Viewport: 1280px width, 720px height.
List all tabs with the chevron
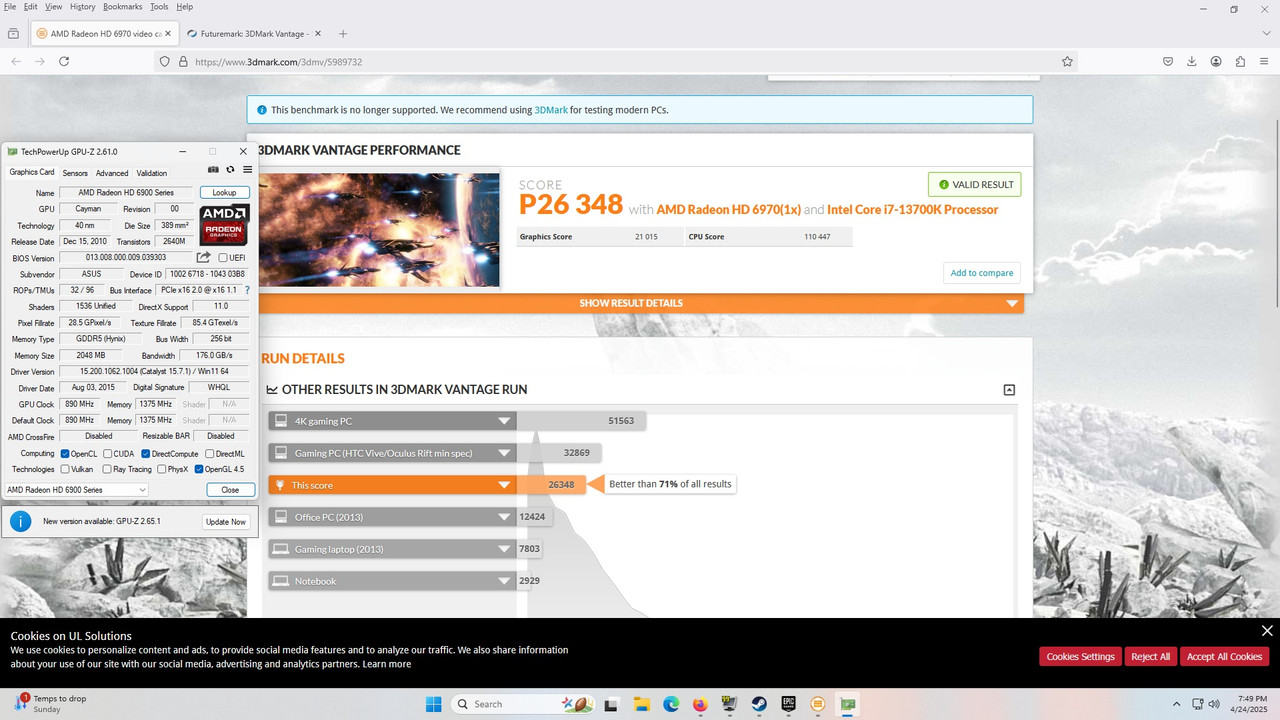(x=1267, y=33)
